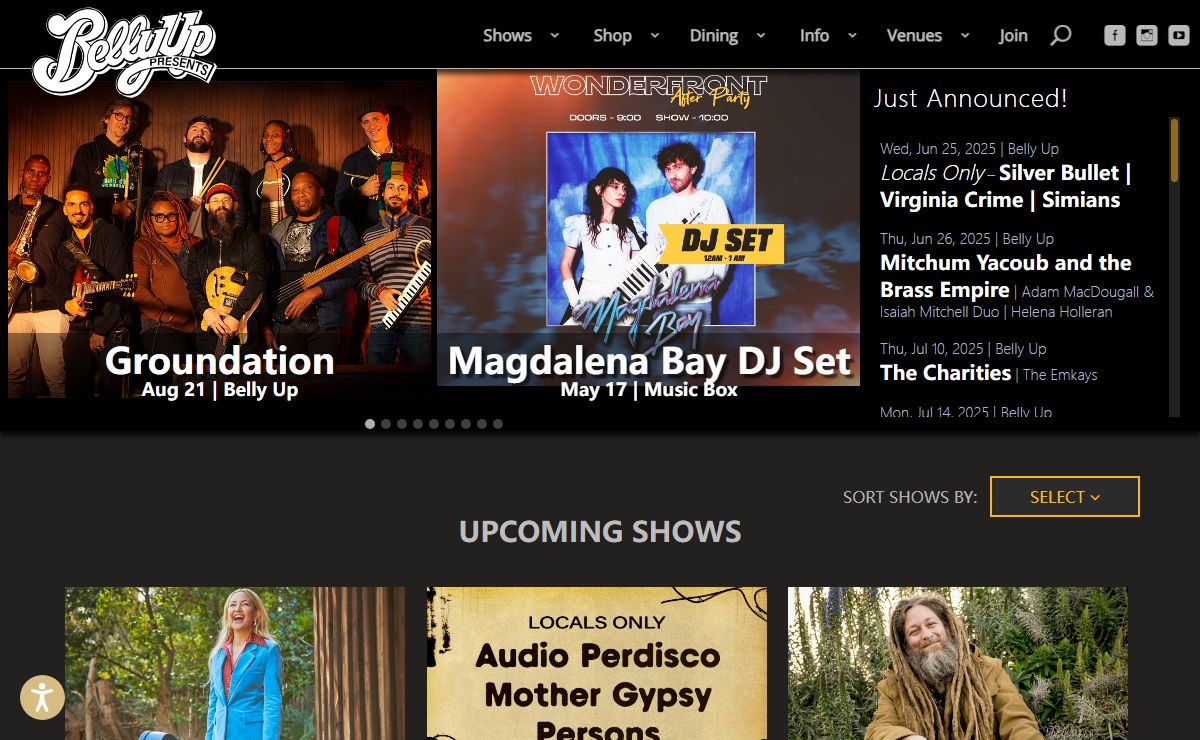Open the YouTube channel icon
The width and height of the screenshot is (1200, 740).
pyautogui.click(x=1178, y=35)
